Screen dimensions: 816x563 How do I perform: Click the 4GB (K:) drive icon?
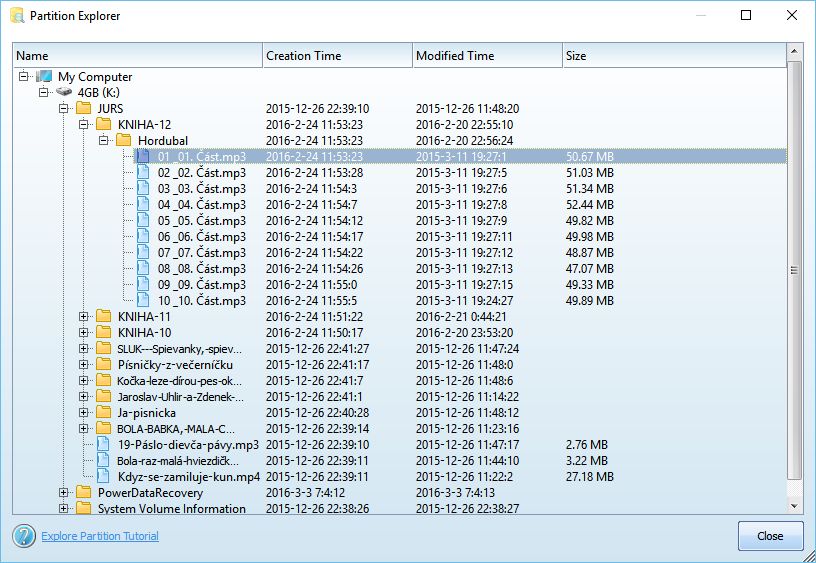click(64, 92)
